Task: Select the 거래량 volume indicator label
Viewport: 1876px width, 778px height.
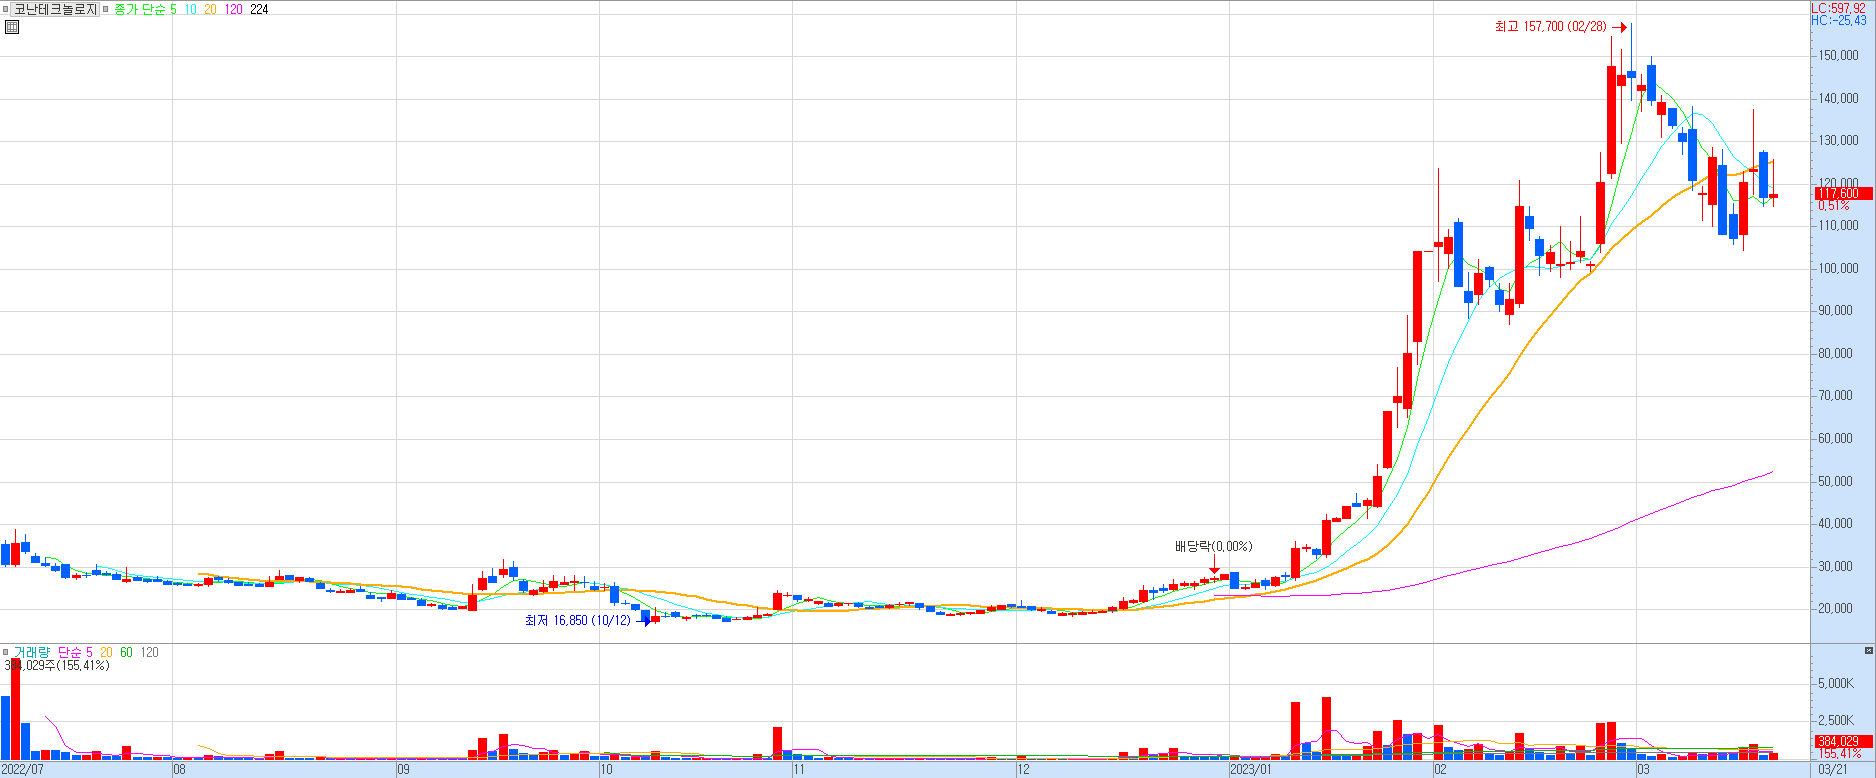Action: pos(32,652)
